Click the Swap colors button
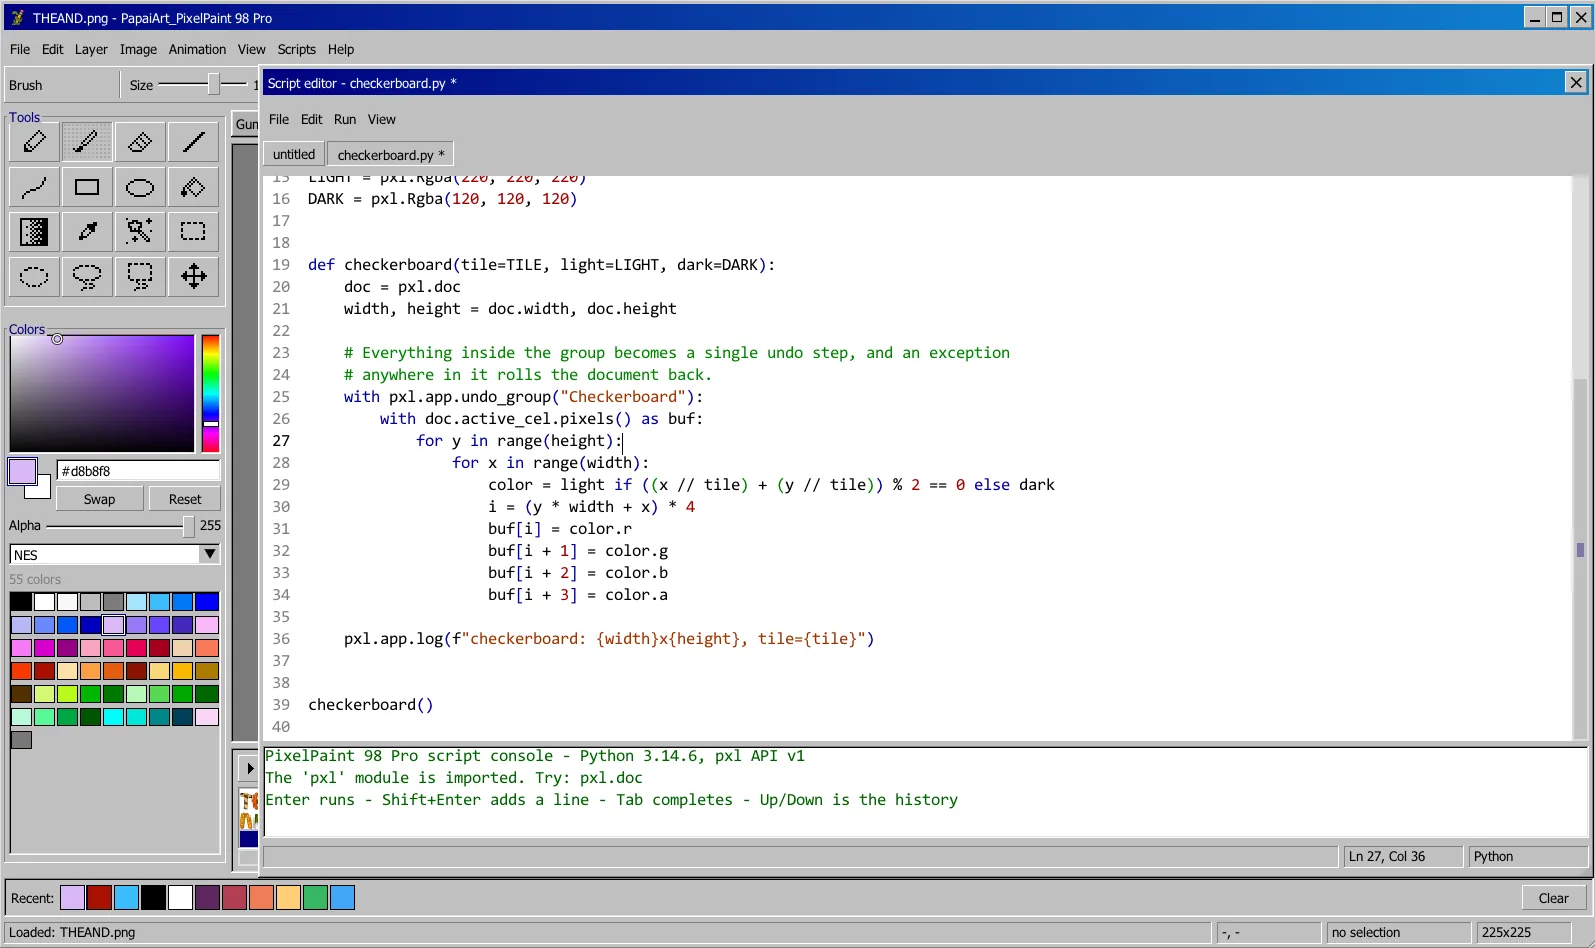This screenshot has width=1595, height=948. [x=99, y=499]
